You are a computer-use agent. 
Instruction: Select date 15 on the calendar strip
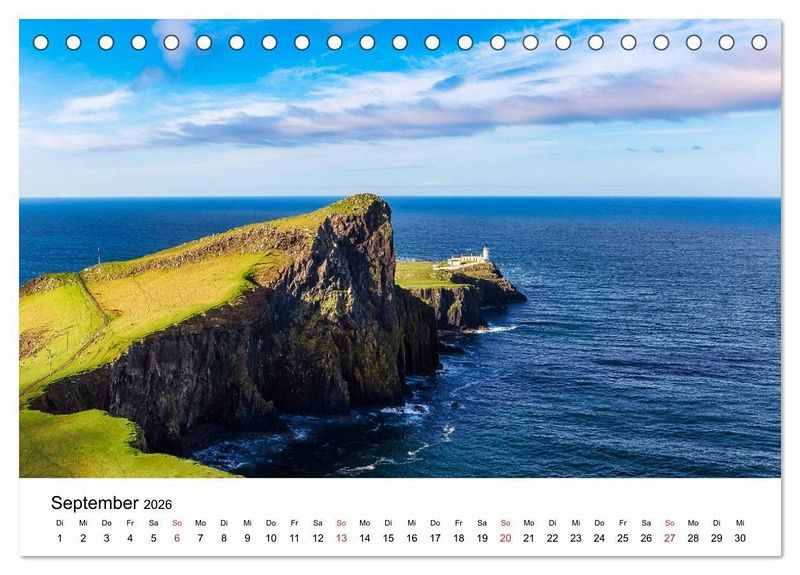click(x=388, y=538)
